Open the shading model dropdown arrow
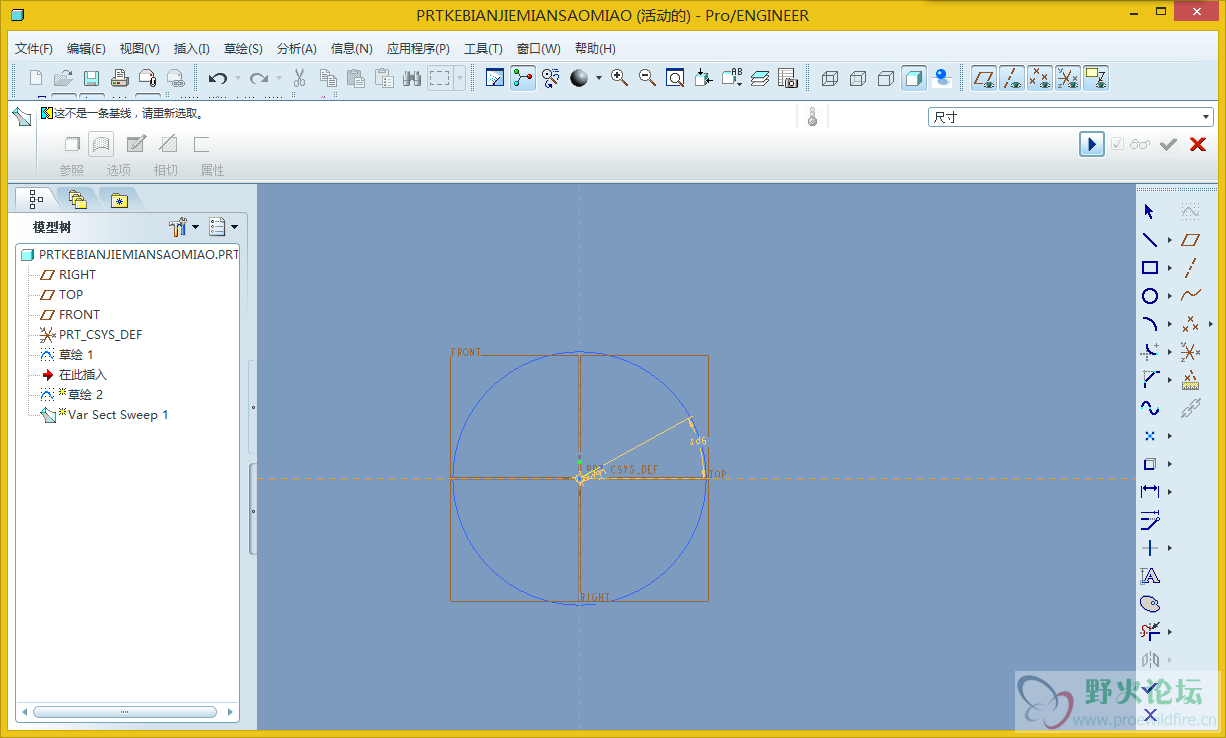1226x738 pixels. pyautogui.click(x=599, y=78)
